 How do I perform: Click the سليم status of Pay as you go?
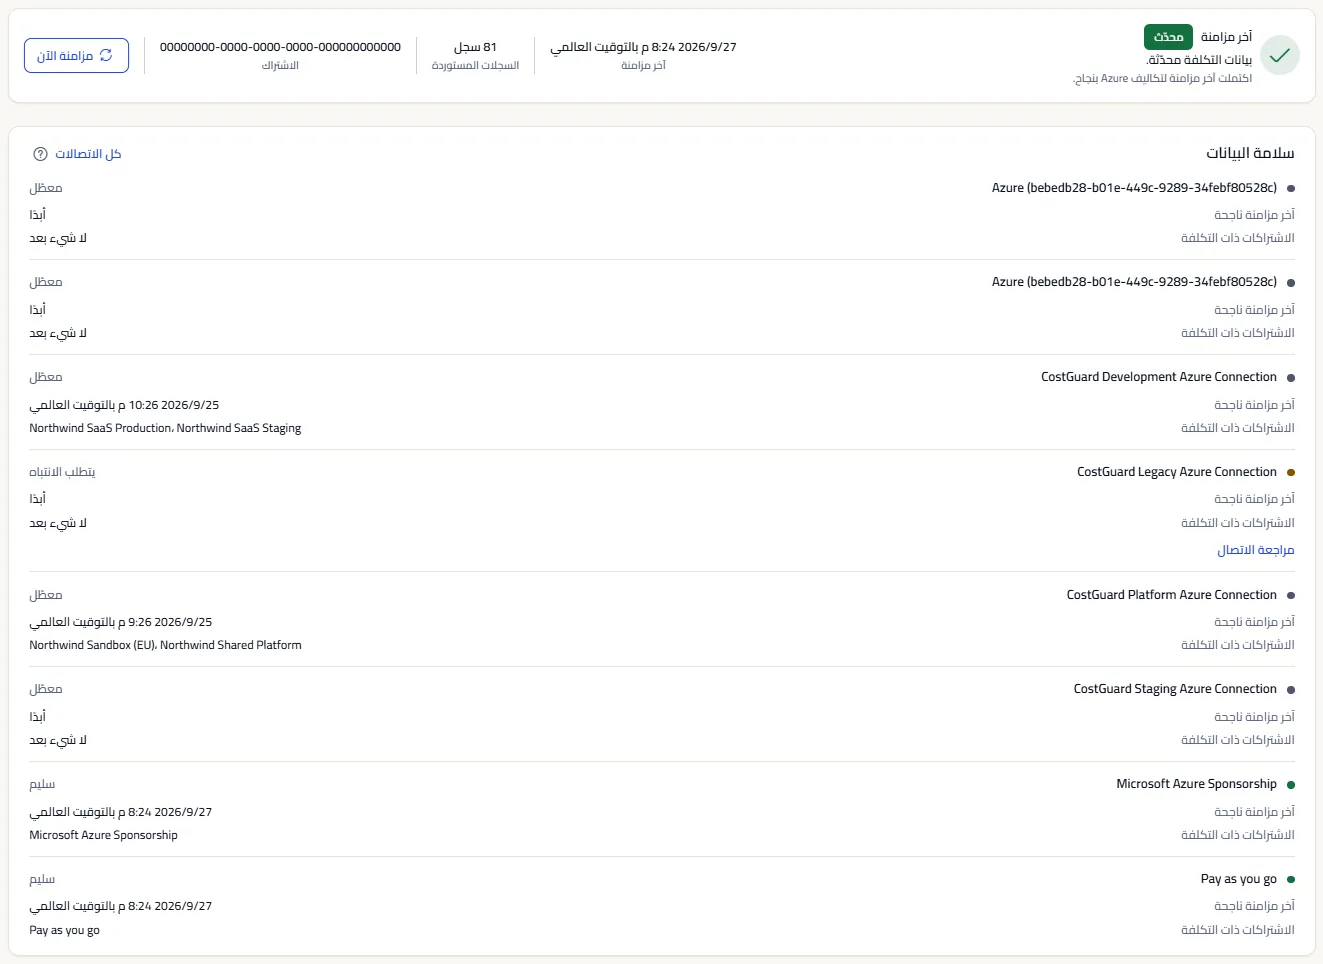coord(42,879)
